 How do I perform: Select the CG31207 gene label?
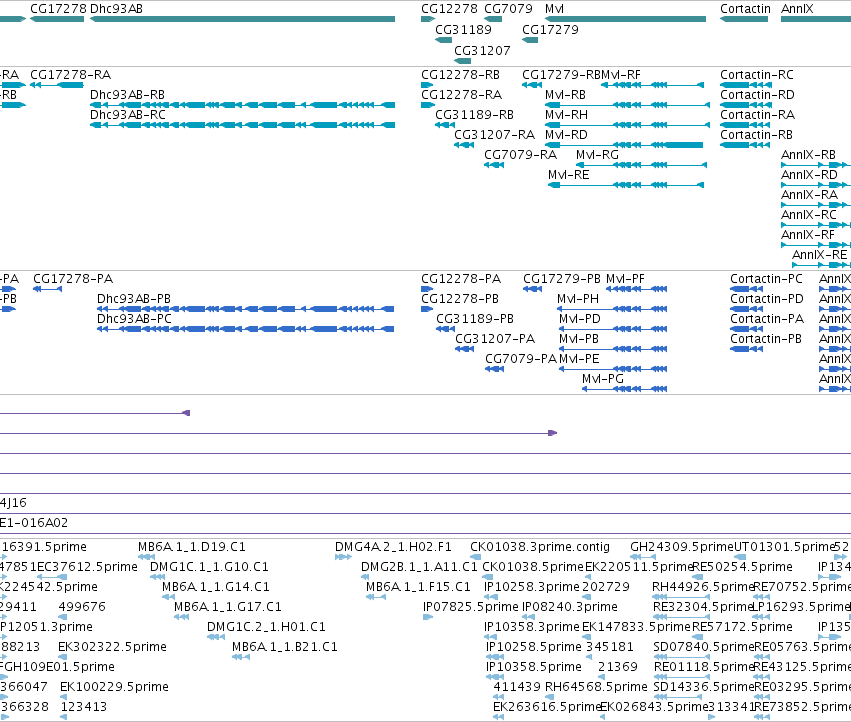pyautogui.click(x=482, y=50)
